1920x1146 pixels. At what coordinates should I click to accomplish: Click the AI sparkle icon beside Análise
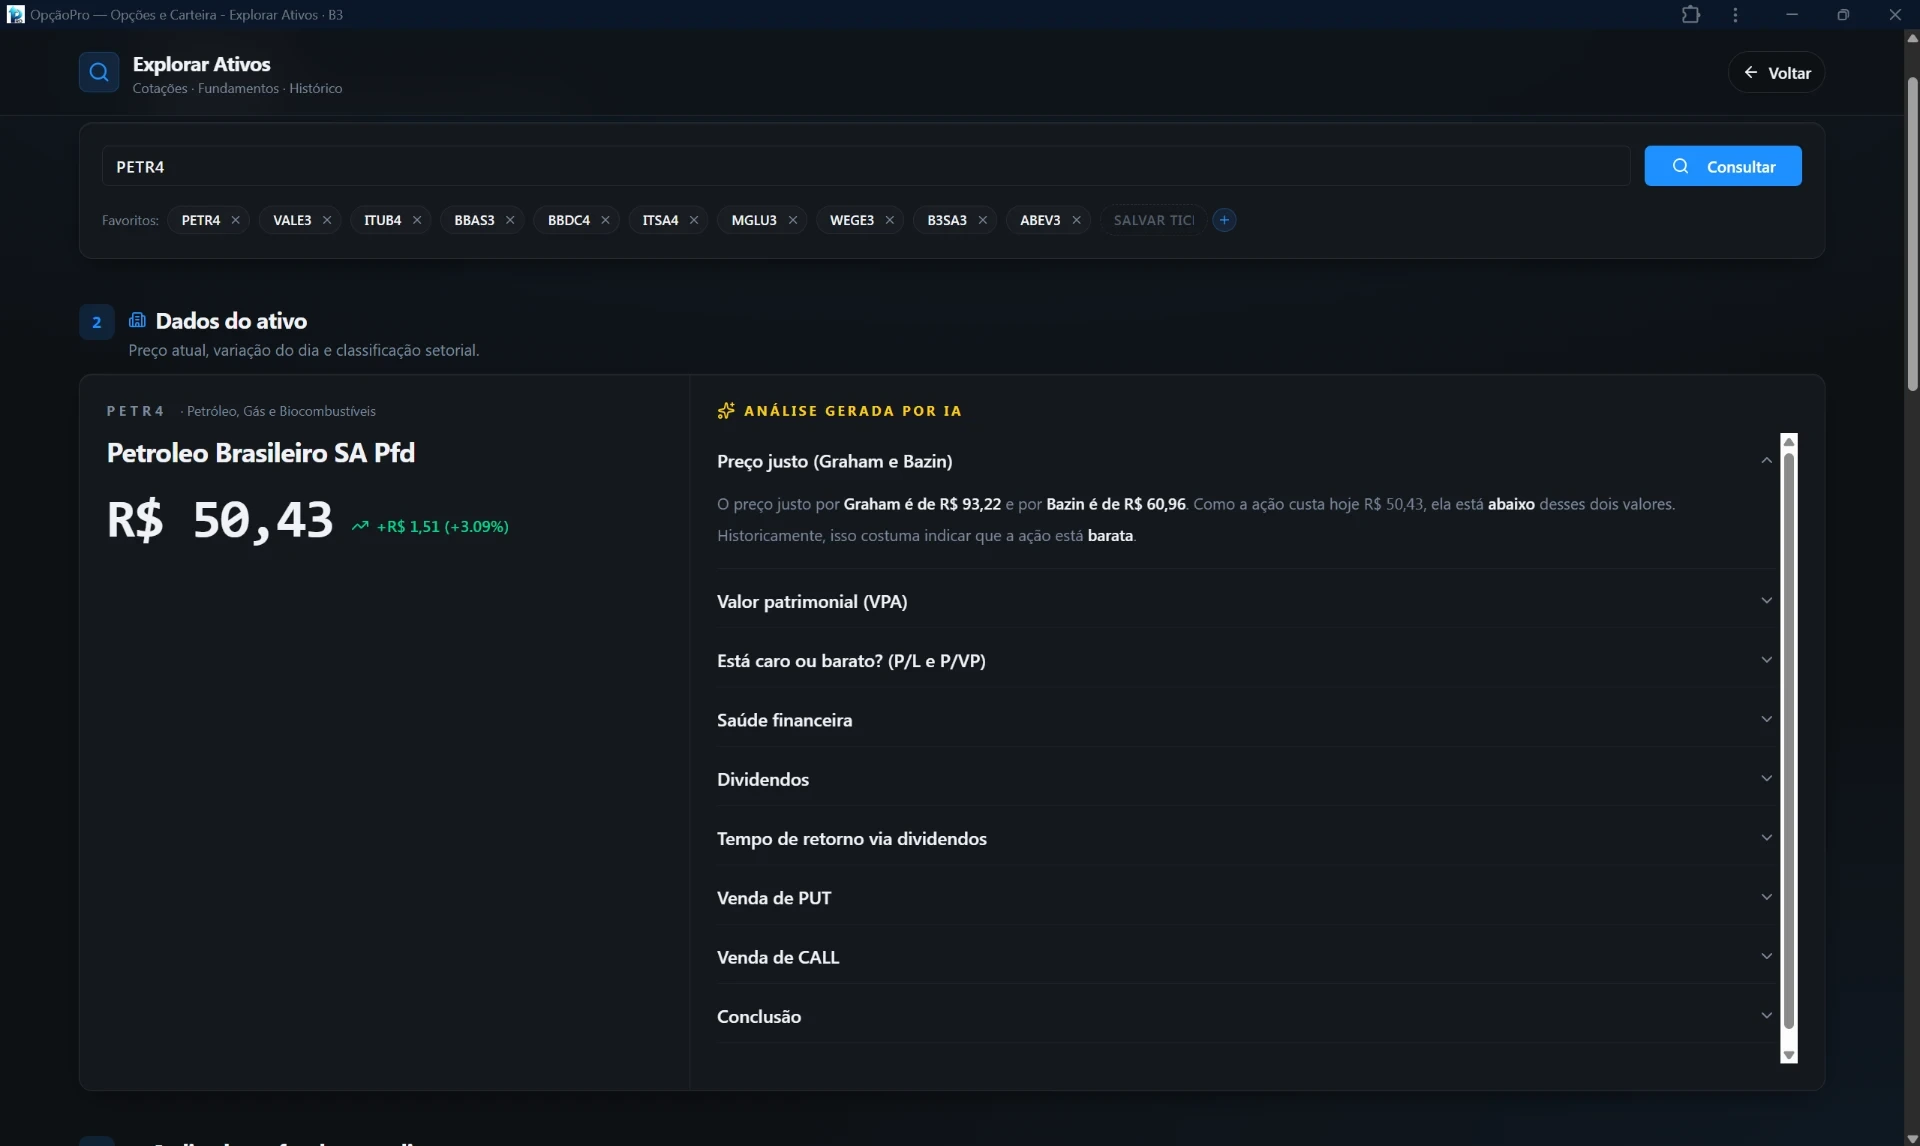[726, 410]
